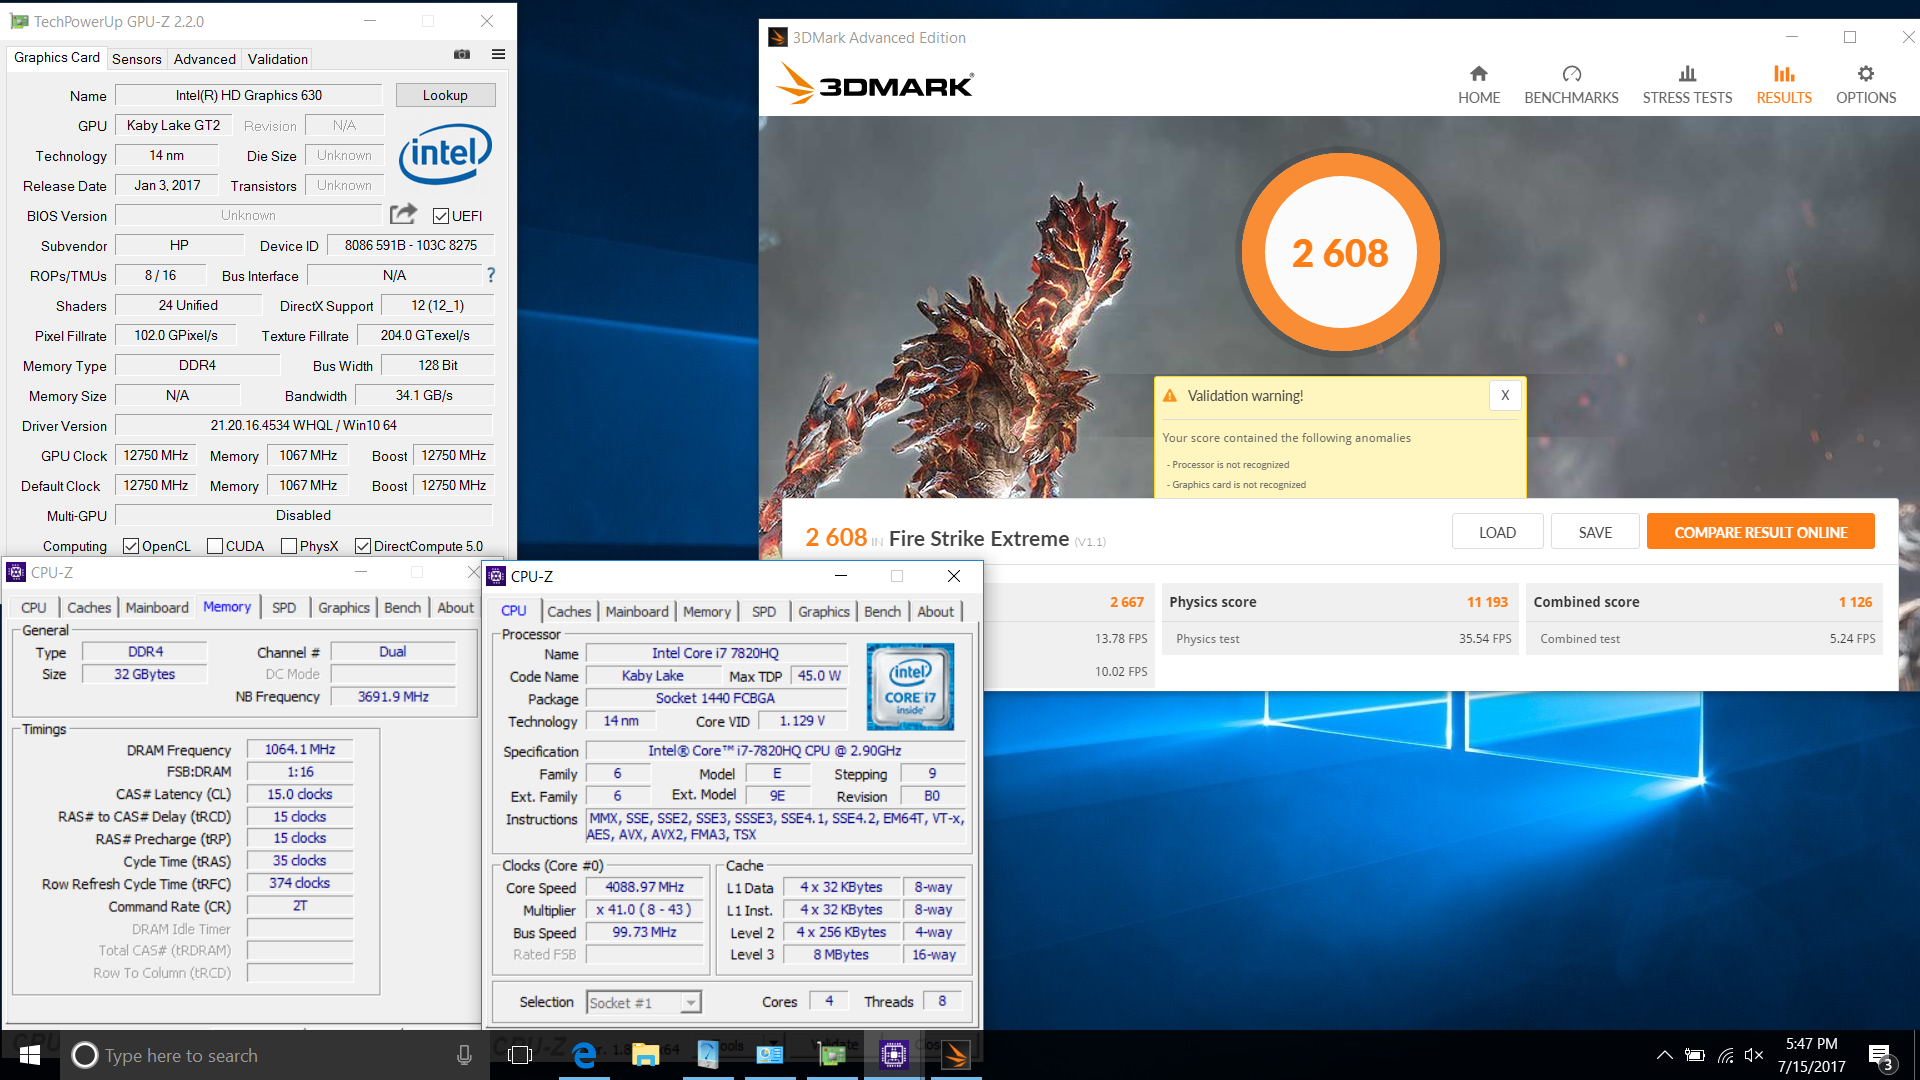1920x1080 pixels.
Task: Open the Windows Start menu
Action: pyautogui.click(x=30, y=1055)
